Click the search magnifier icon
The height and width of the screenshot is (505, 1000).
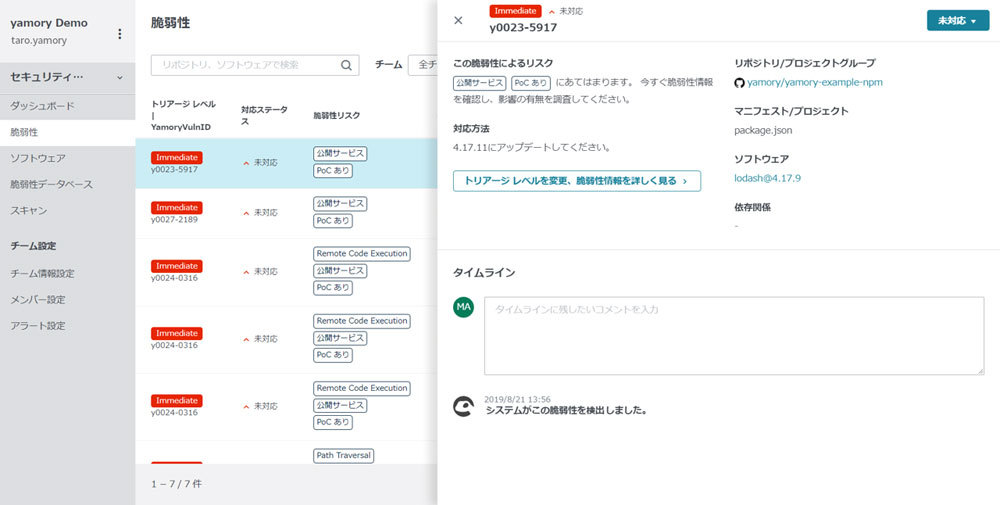tap(347, 66)
